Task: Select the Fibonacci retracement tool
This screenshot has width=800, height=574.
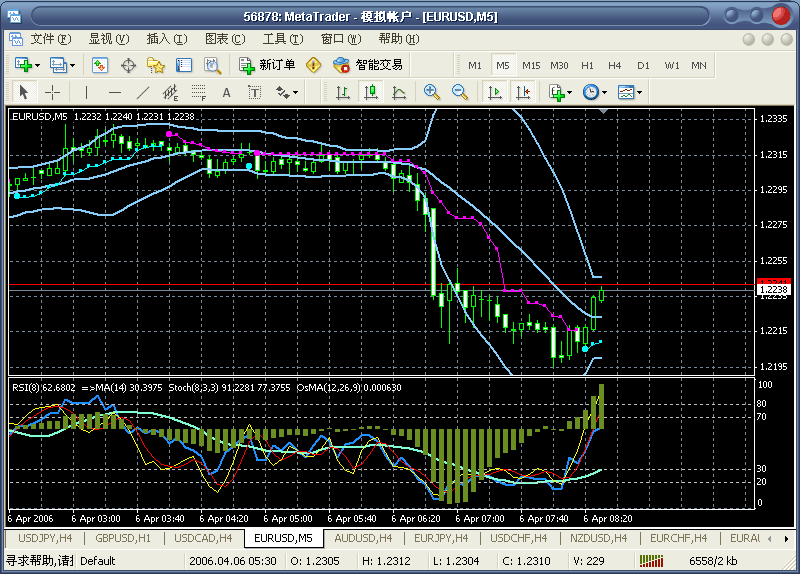Action: [x=198, y=92]
